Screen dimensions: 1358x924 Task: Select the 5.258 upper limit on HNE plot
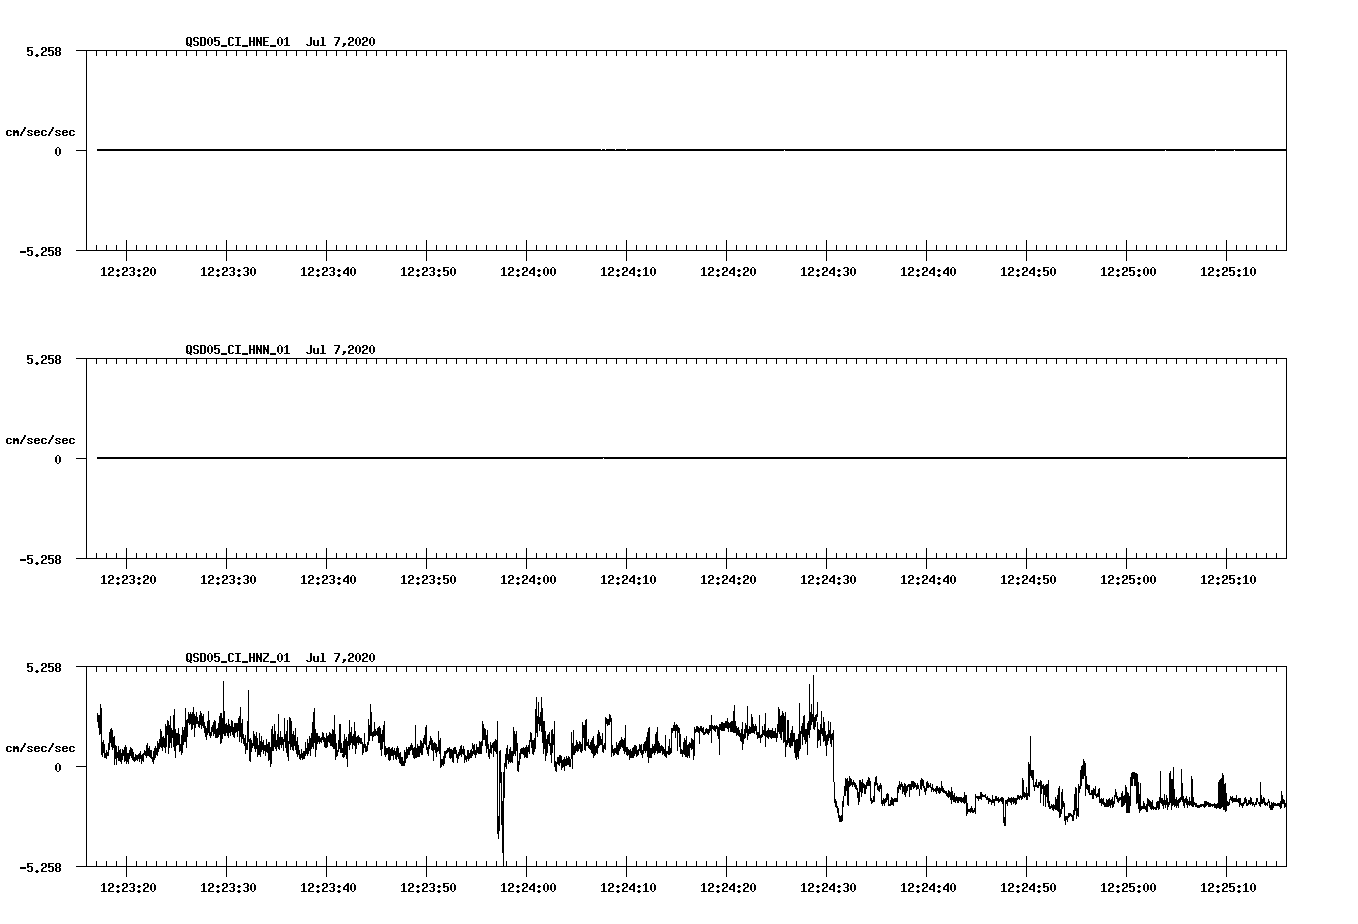tap(44, 52)
